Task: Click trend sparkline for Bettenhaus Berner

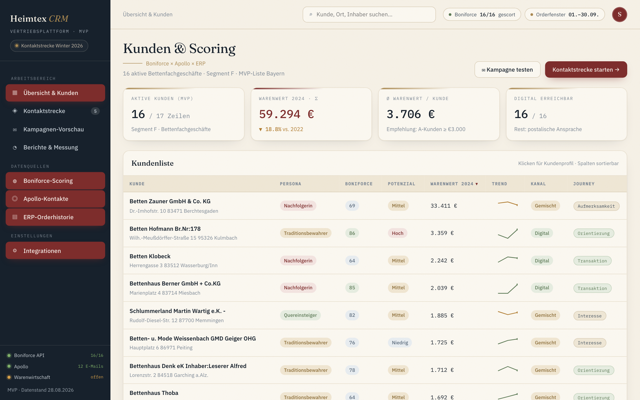Action: [x=508, y=289]
